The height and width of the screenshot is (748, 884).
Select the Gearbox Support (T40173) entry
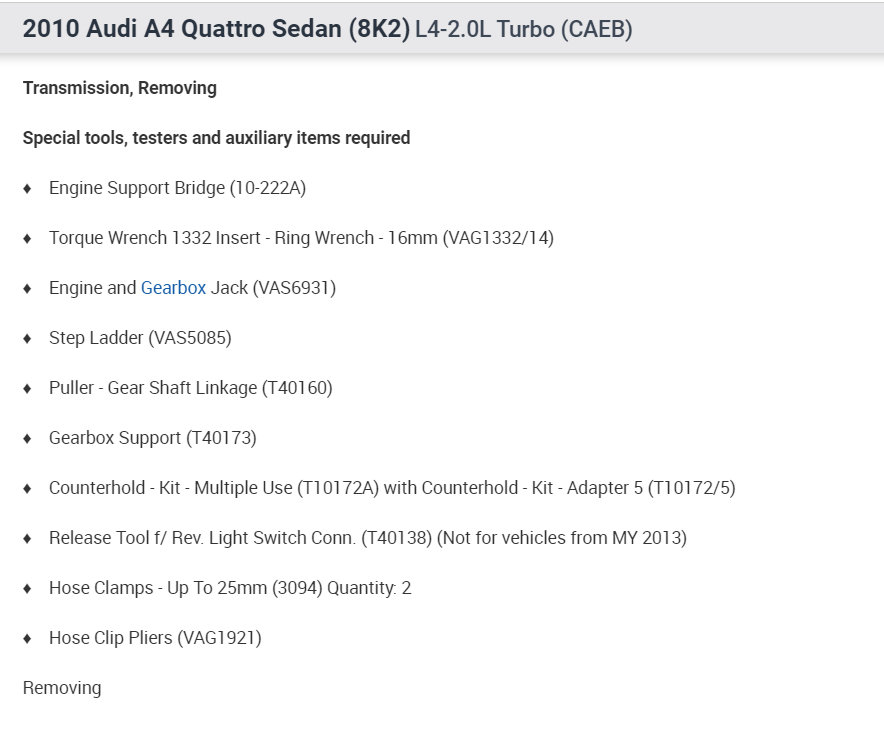[152, 438]
